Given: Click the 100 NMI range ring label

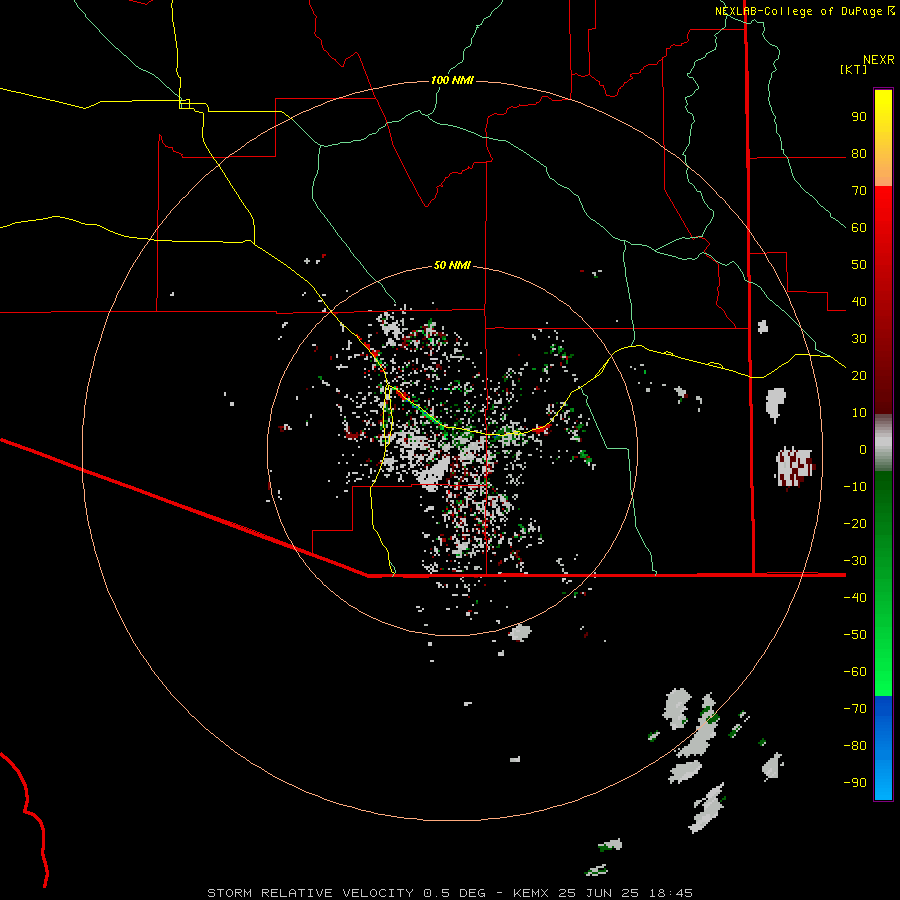Looking at the screenshot, I should click(x=452, y=80).
